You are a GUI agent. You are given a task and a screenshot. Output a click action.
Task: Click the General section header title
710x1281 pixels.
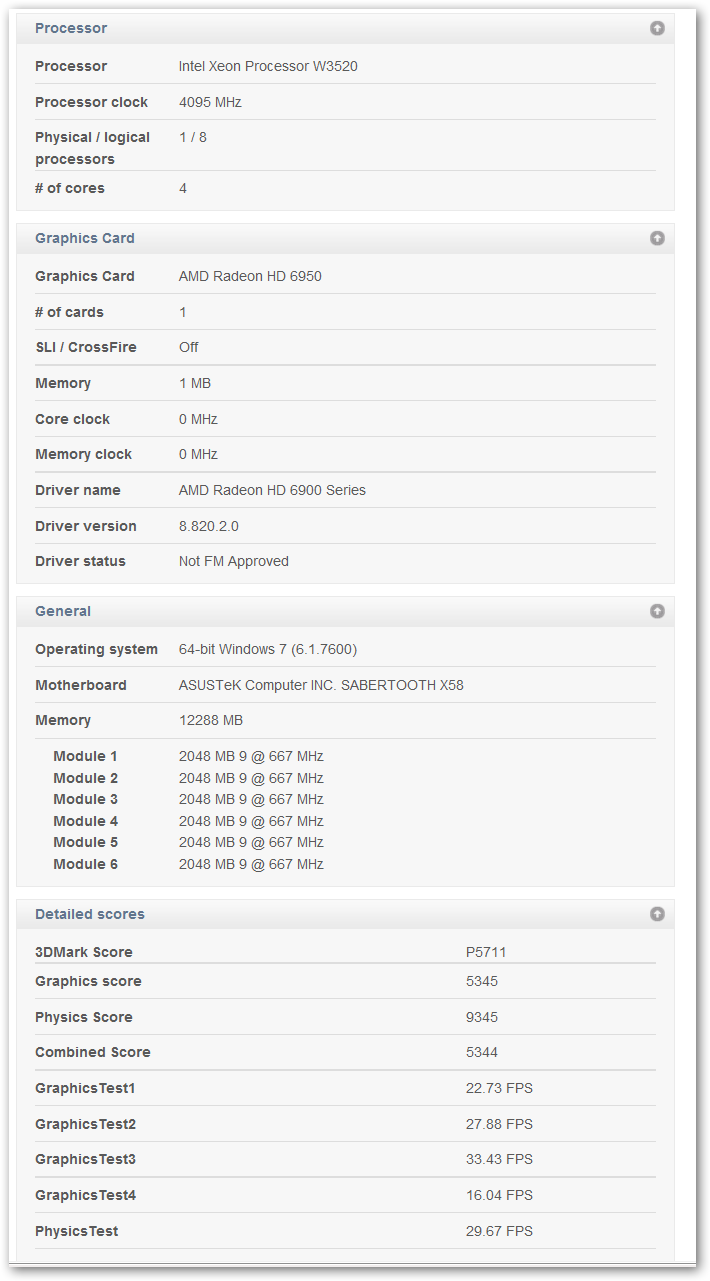(63, 611)
